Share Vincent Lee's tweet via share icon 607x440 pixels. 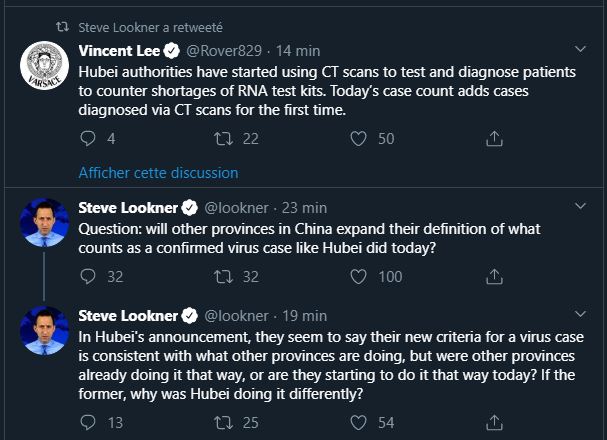coord(493,139)
